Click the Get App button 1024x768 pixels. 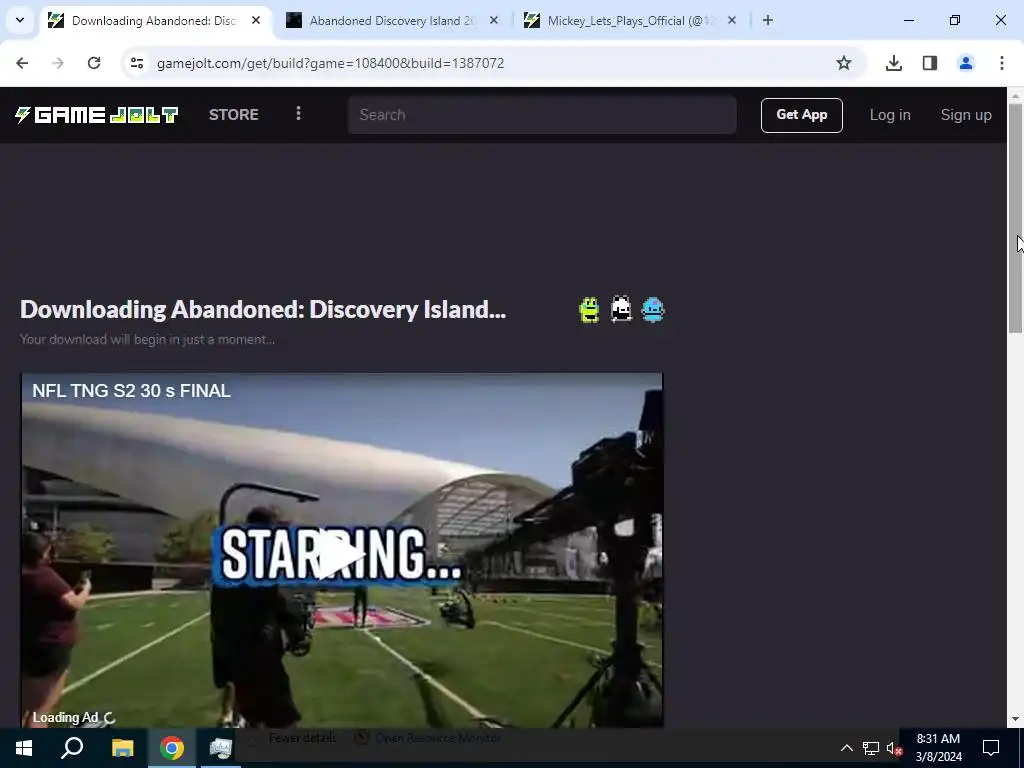click(801, 115)
